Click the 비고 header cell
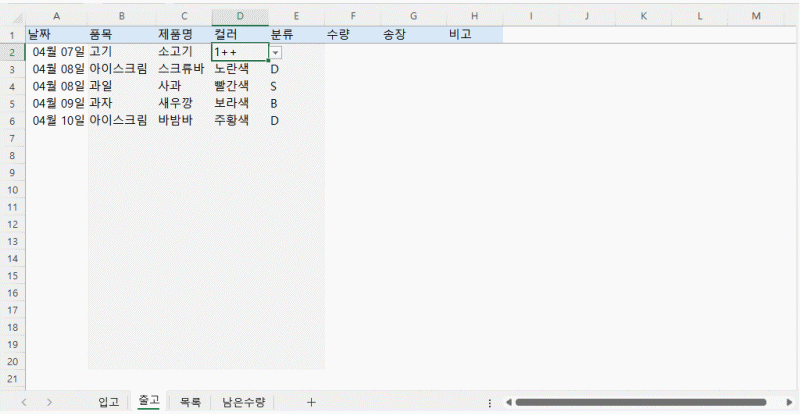800x414 pixels. coord(474,35)
